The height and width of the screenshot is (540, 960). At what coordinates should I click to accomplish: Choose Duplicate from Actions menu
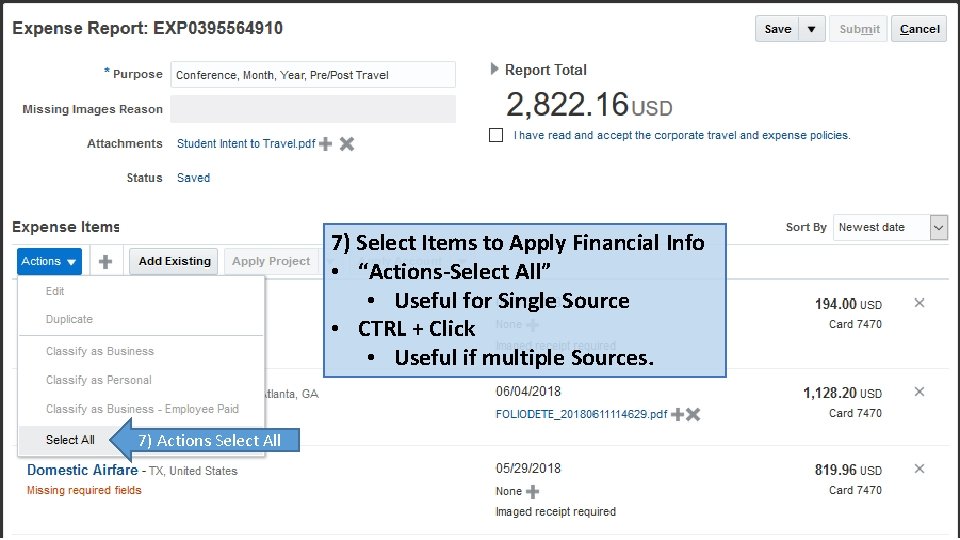(69, 320)
